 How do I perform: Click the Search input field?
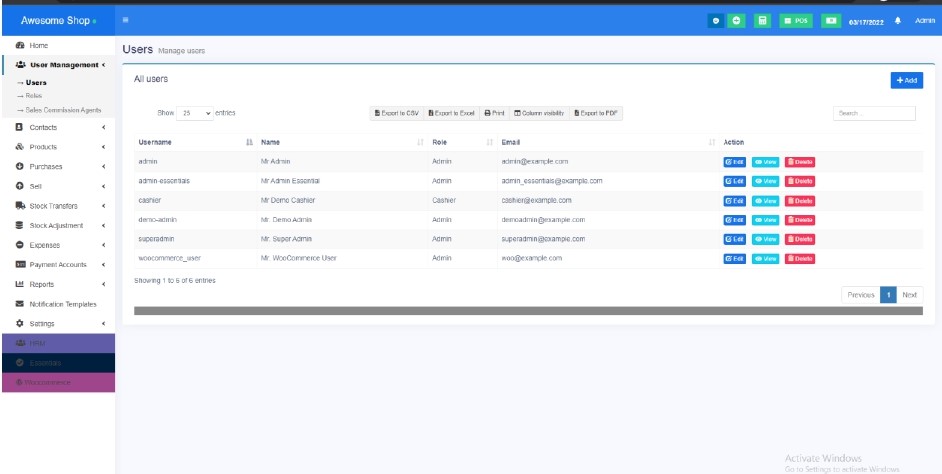pos(874,113)
